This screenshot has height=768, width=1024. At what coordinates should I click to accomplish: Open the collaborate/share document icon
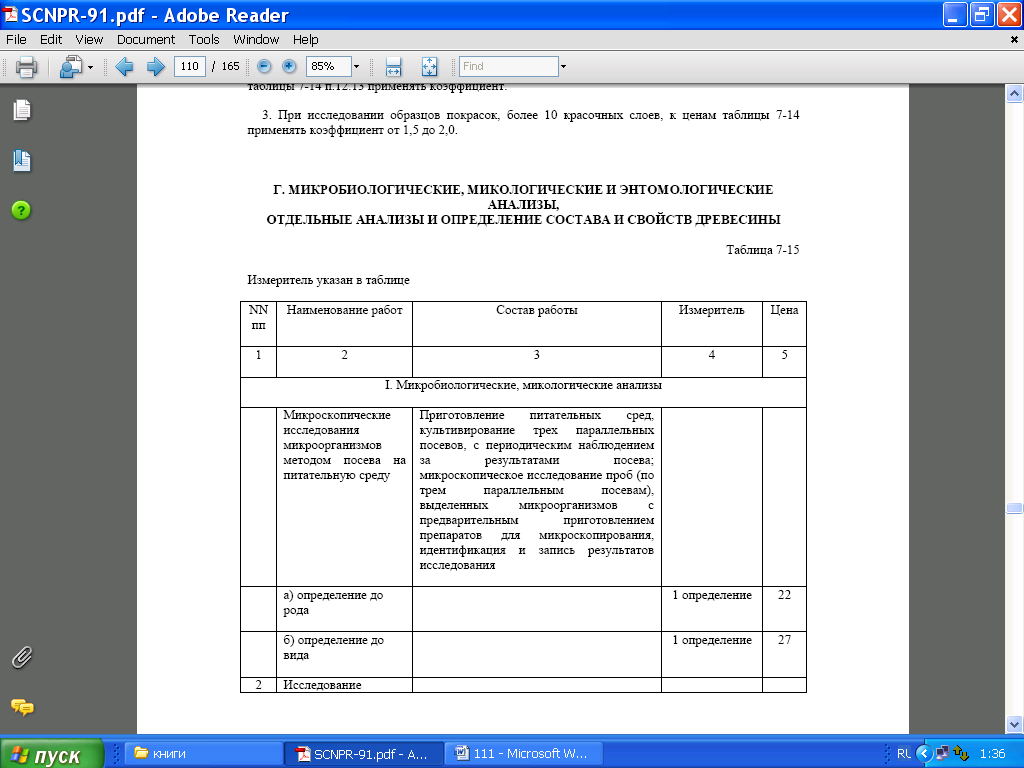pos(71,67)
